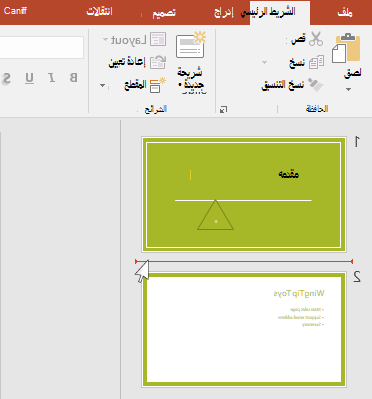Click slide number 2 in thumbnail pane
Viewport: 372px width, 399px height.
point(357,277)
